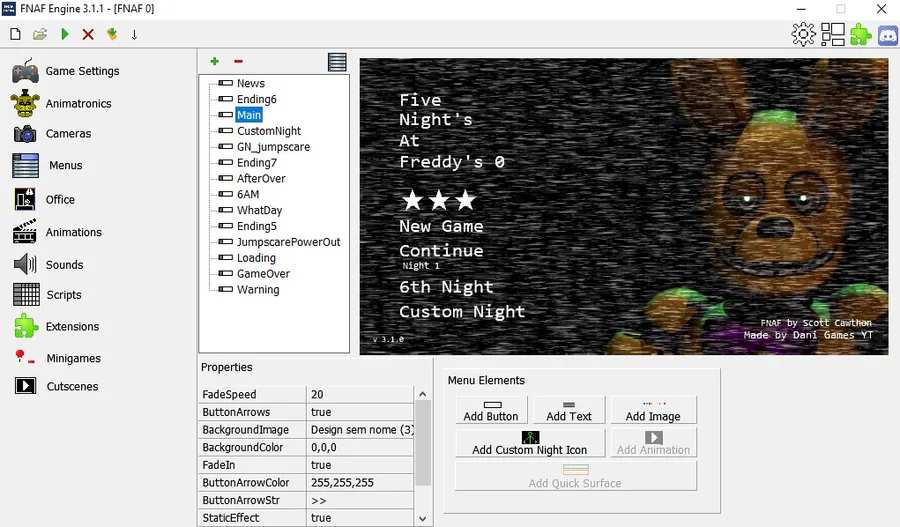The width and height of the screenshot is (900, 527).
Task: Click the export package icon in toolbar
Action: 112,34
